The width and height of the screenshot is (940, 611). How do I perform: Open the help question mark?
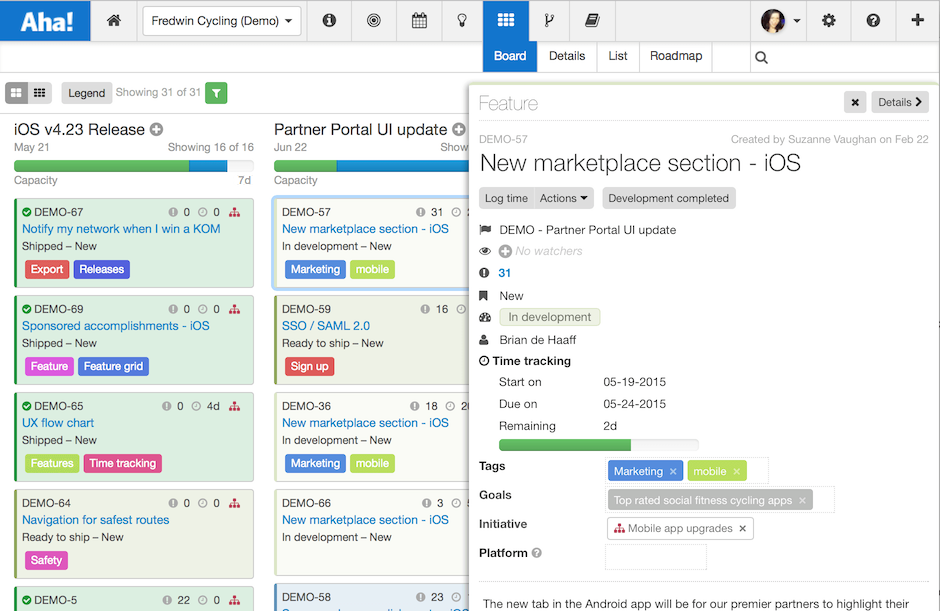pyautogui.click(x=873, y=21)
